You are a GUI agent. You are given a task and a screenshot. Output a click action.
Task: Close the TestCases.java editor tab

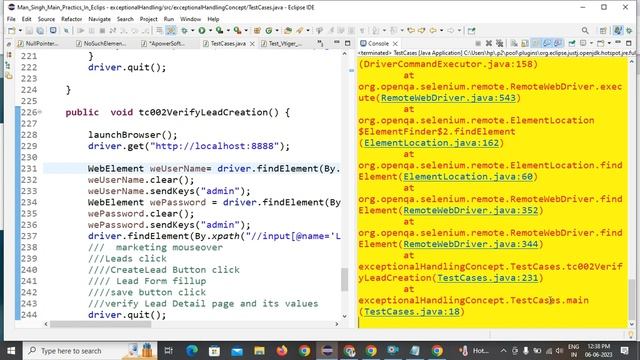252,43
